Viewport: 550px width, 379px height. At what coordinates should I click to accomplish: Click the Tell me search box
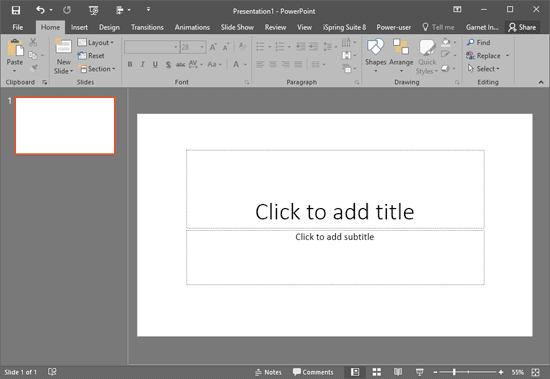[x=438, y=27]
